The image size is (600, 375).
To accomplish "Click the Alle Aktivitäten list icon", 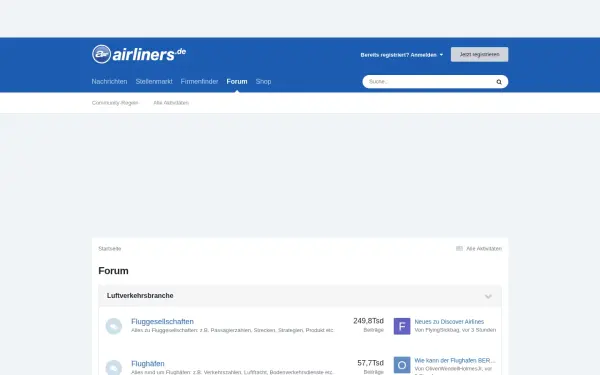I will [459, 248].
